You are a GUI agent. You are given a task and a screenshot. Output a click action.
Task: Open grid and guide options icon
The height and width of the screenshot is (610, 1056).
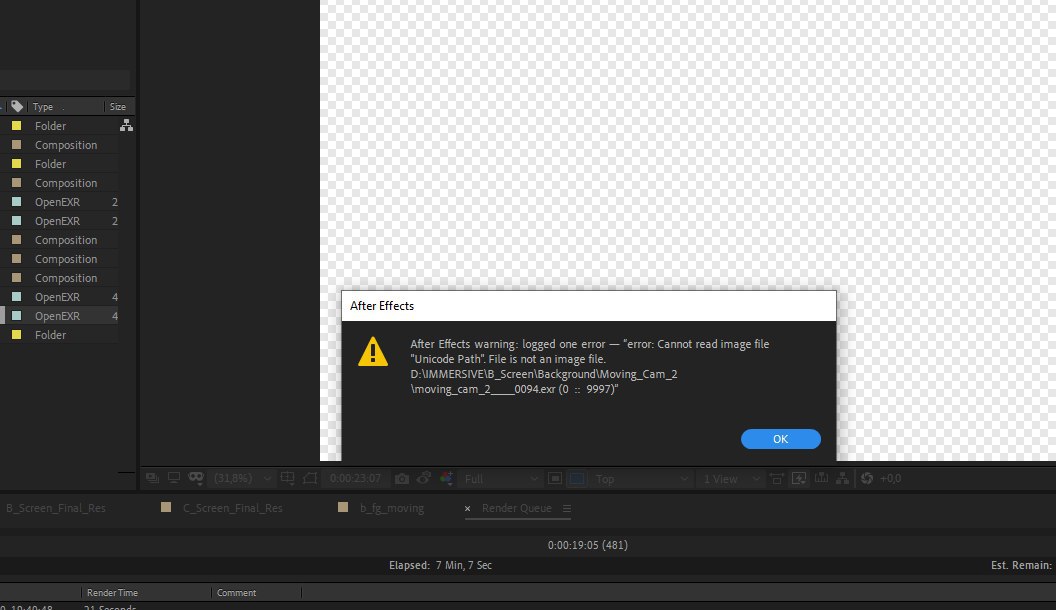pos(287,478)
